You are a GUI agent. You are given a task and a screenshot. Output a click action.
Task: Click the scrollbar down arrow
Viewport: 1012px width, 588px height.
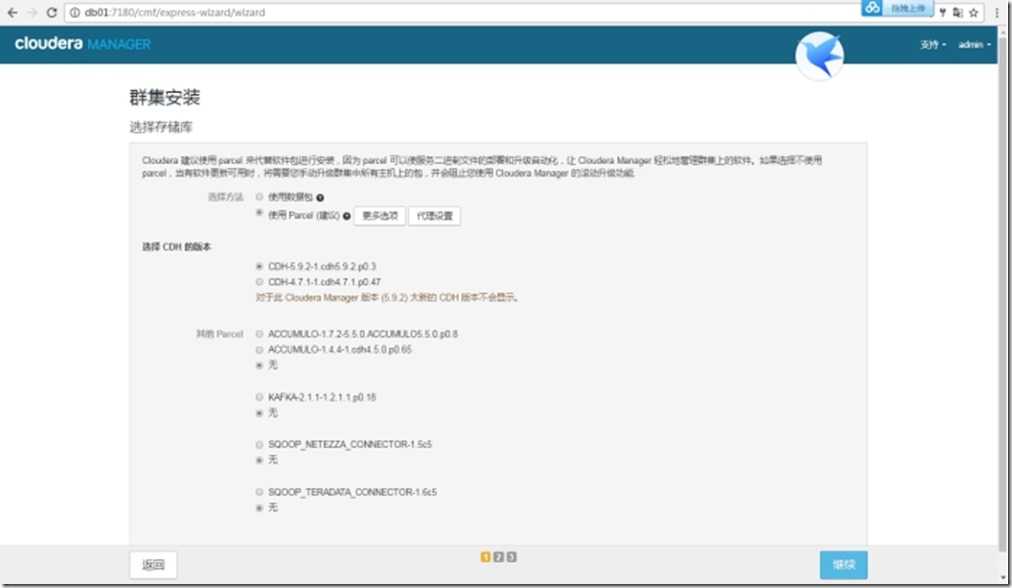click(x=1004, y=578)
